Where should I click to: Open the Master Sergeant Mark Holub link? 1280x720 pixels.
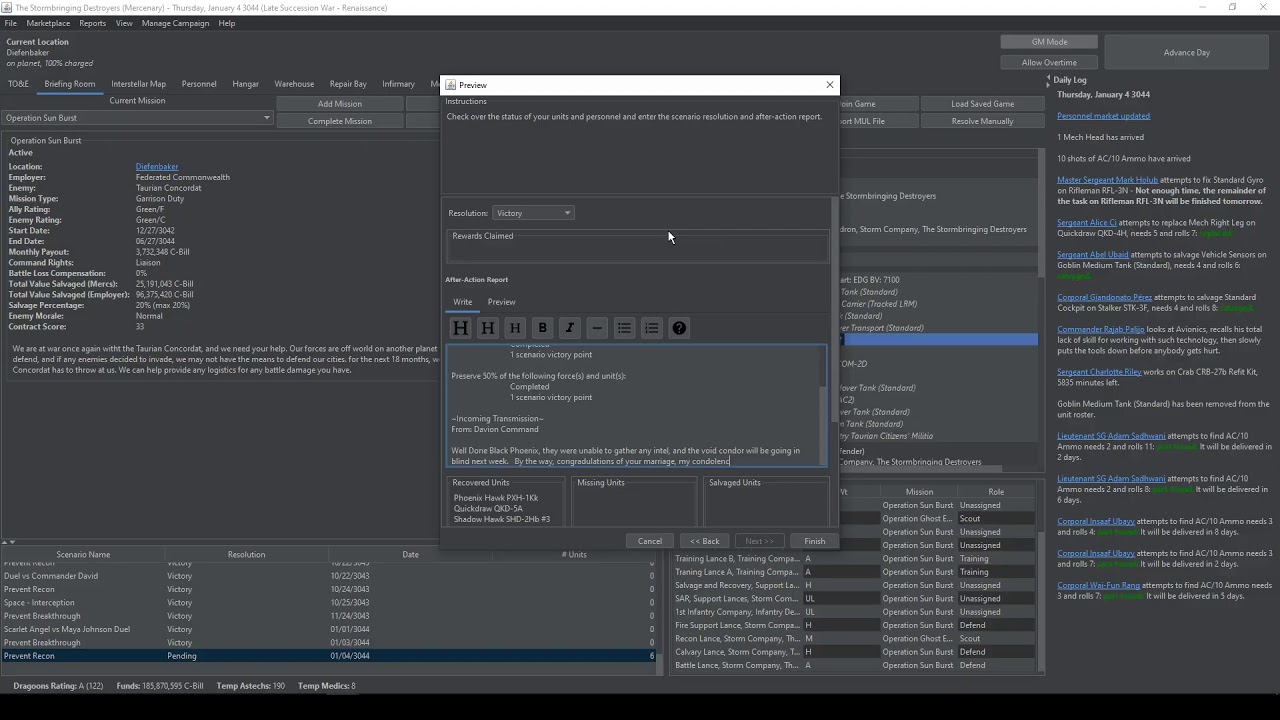(1107, 180)
